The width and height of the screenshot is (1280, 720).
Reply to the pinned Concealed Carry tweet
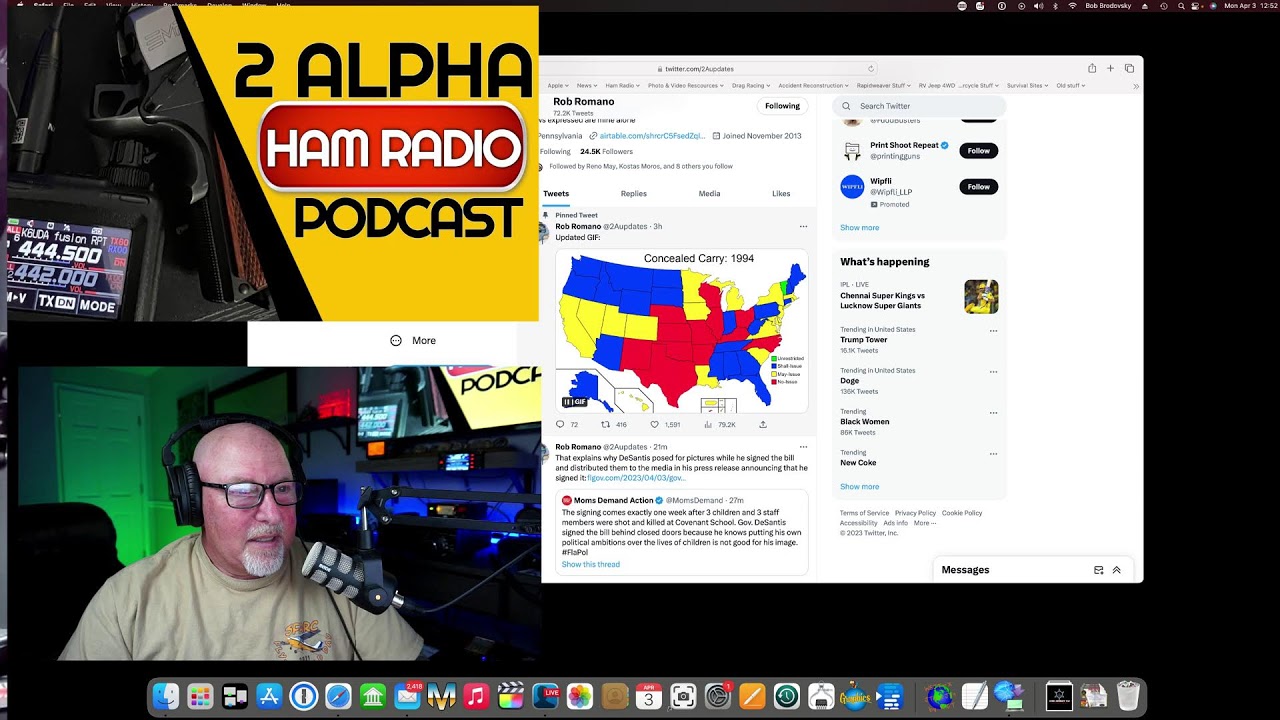(x=560, y=424)
